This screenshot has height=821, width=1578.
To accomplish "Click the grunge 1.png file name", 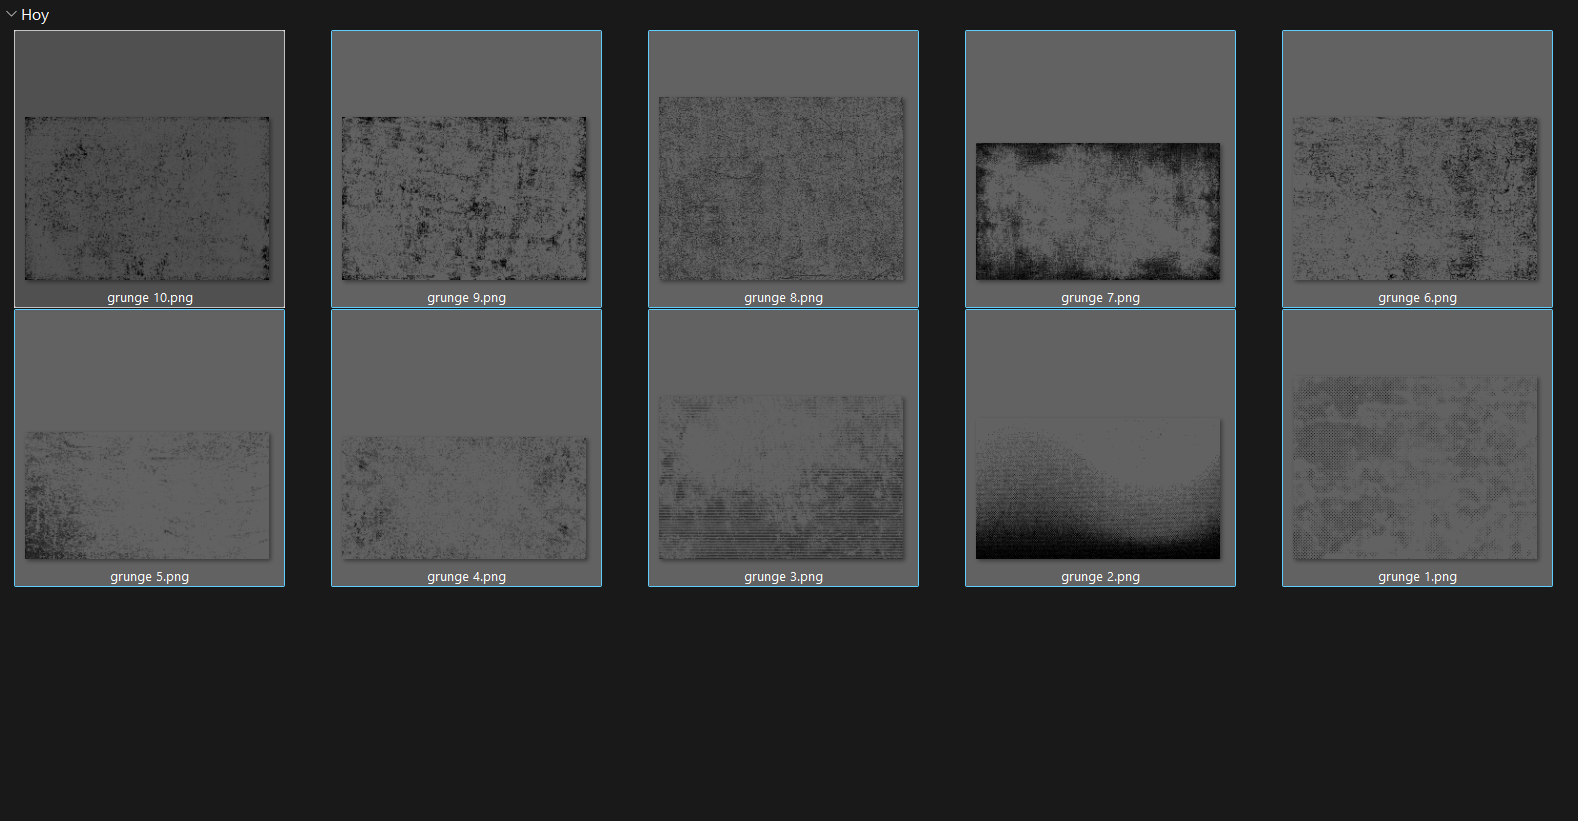I will tap(1418, 577).
